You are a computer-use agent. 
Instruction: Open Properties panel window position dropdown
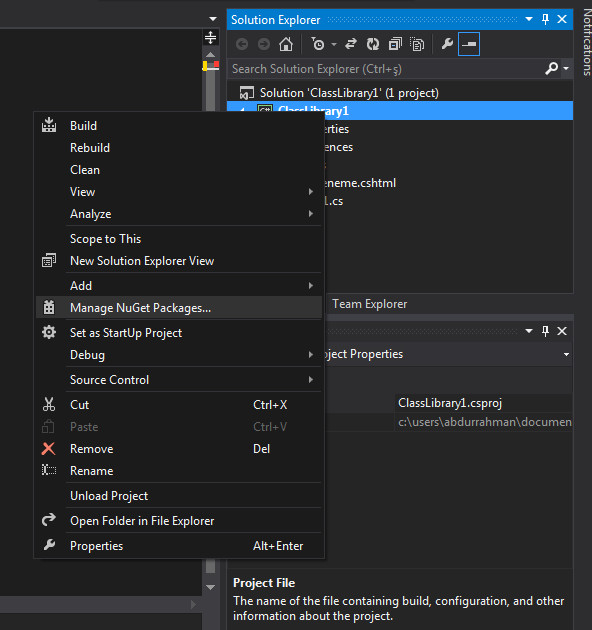tap(529, 331)
